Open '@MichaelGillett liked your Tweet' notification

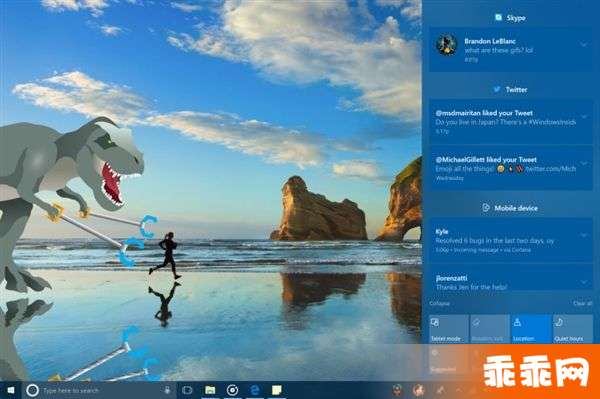(510, 168)
